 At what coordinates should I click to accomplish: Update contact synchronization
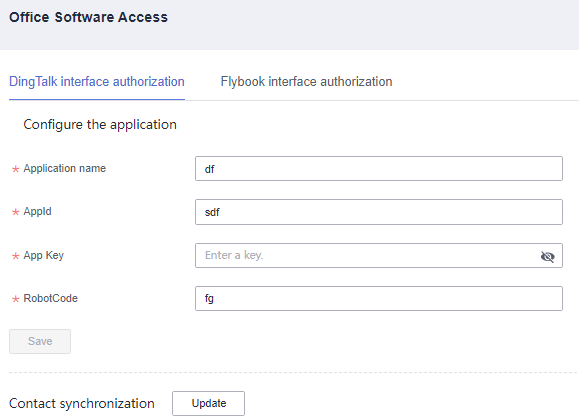(208, 403)
